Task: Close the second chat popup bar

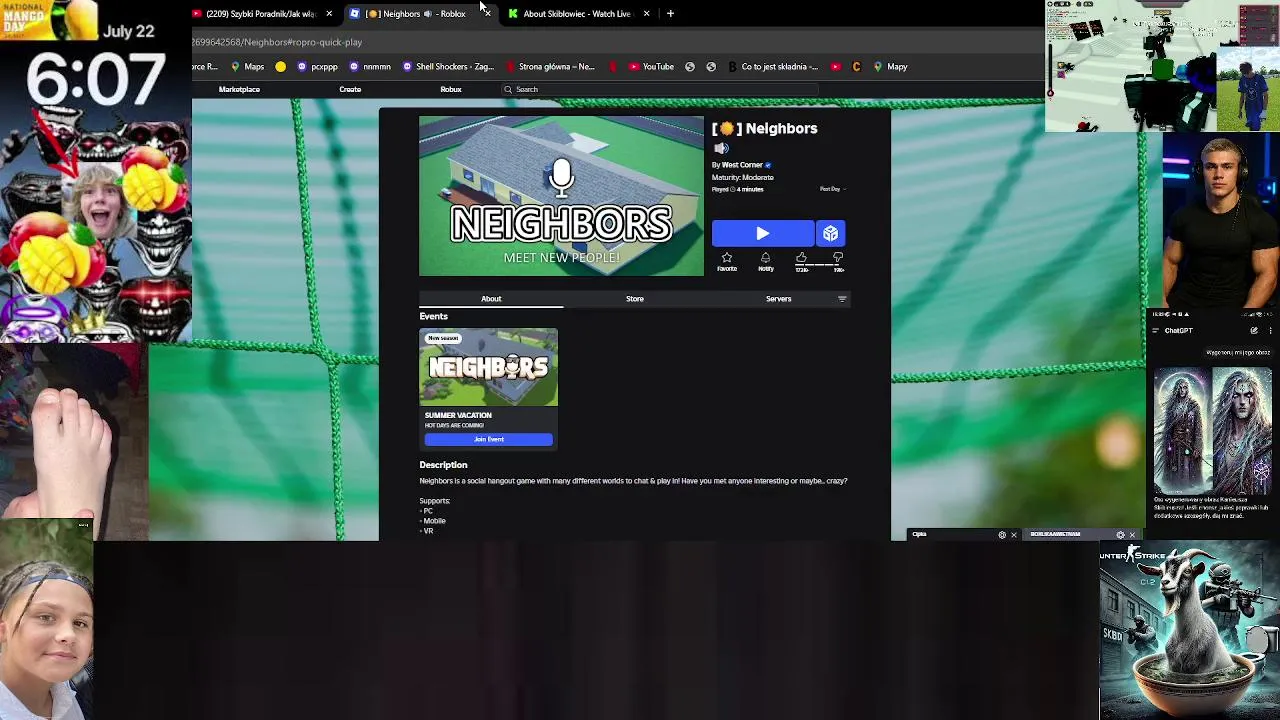Action: (1132, 535)
